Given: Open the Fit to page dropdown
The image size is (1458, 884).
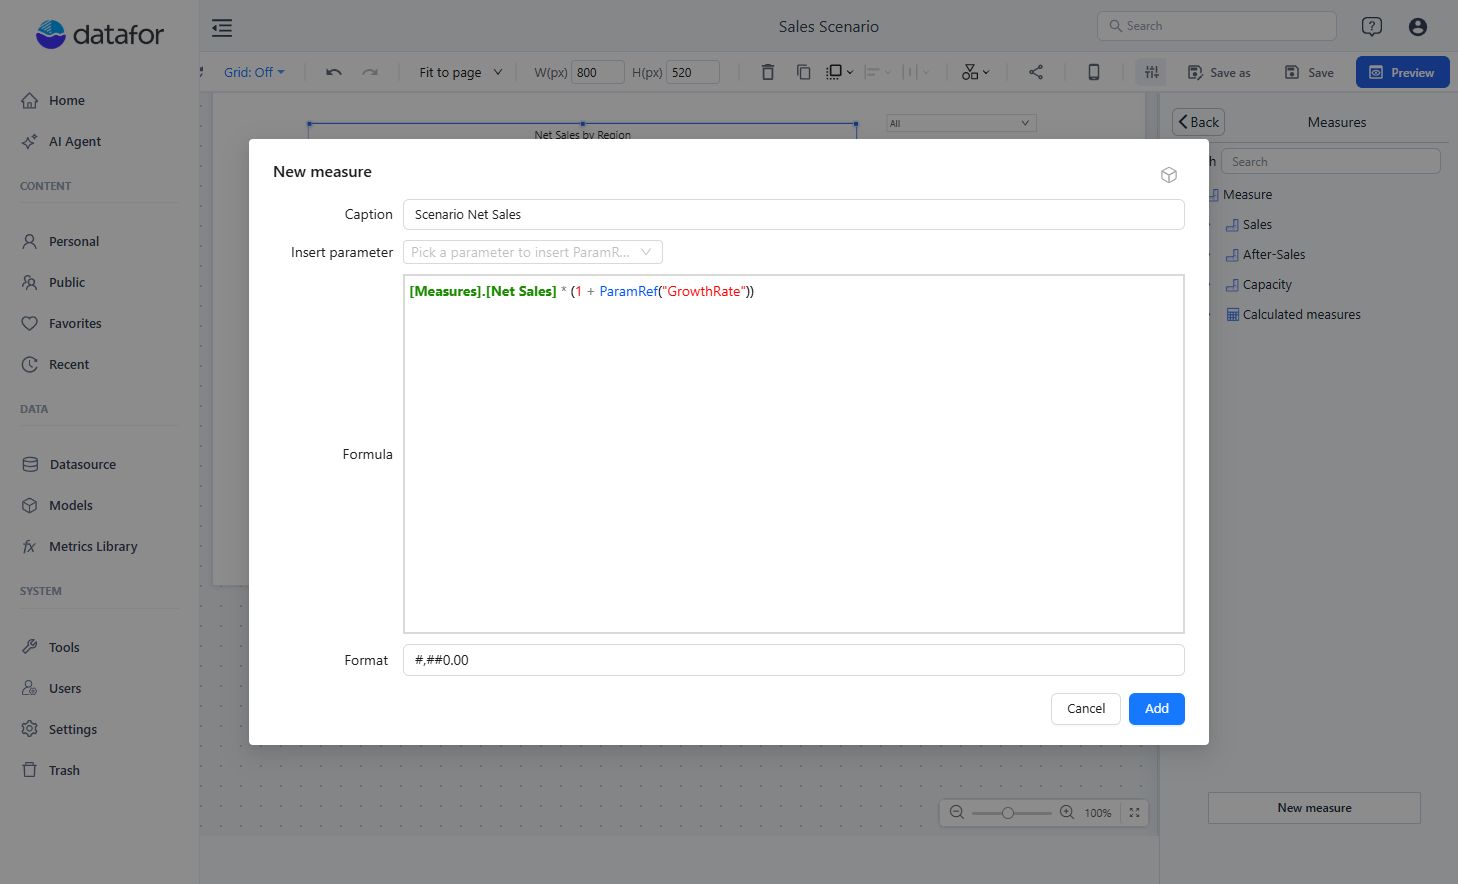Looking at the screenshot, I should pos(461,72).
